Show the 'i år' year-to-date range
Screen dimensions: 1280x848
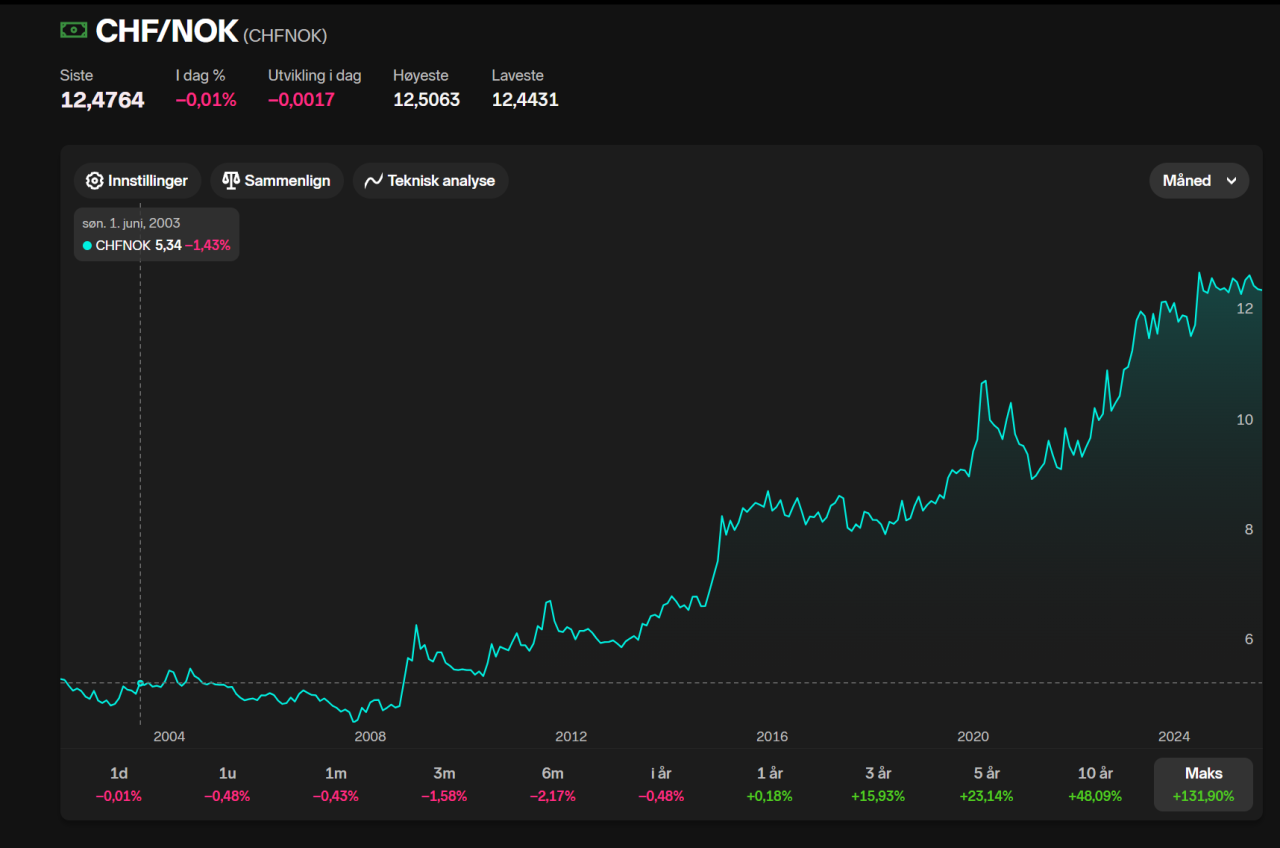click(661, 784)
